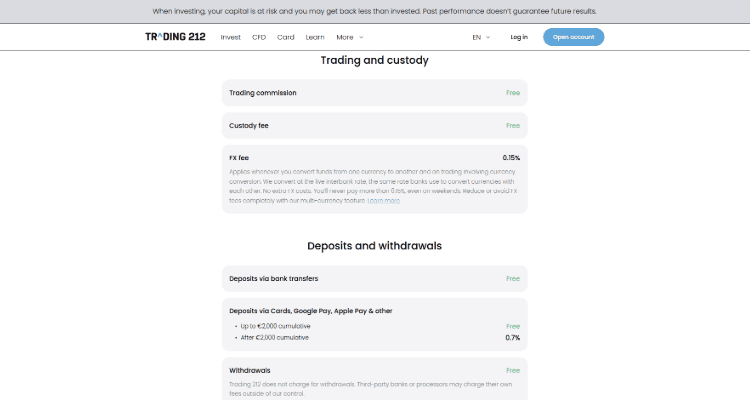Click the Open account button

[x=574, y=37]
